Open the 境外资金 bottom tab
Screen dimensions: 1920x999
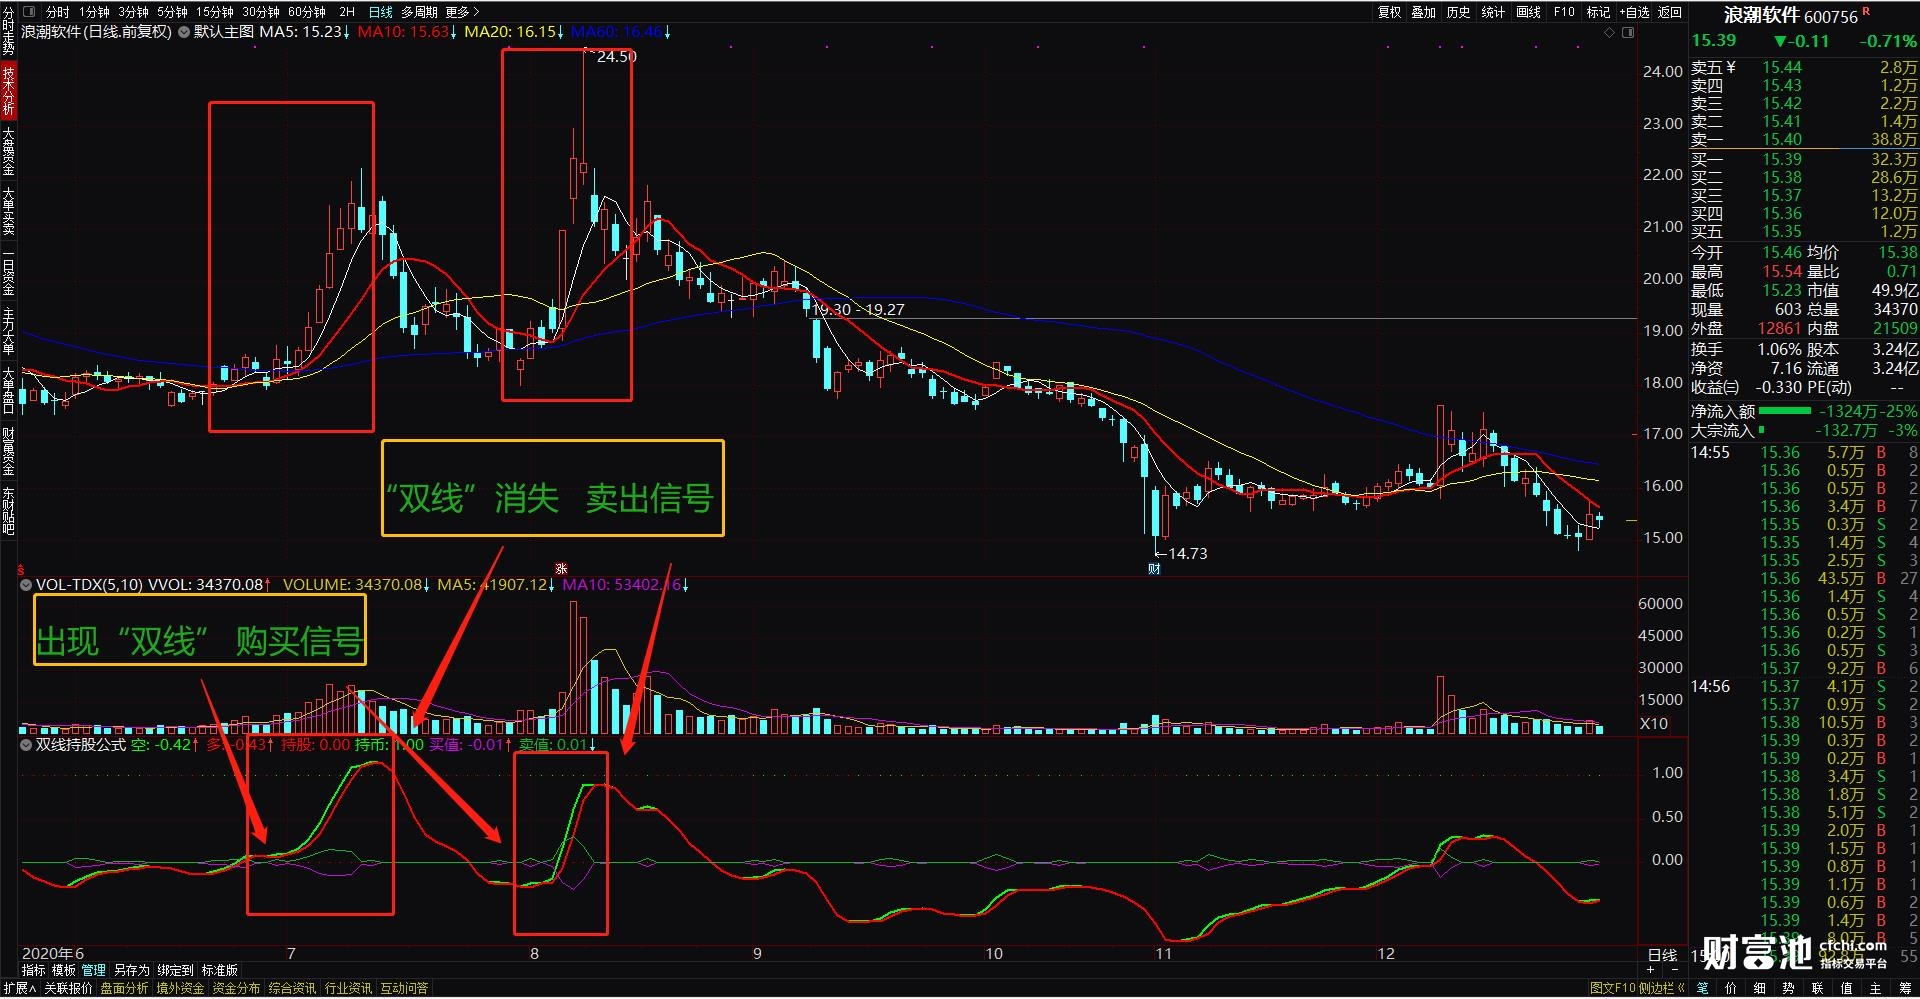[x=180, y=988]
